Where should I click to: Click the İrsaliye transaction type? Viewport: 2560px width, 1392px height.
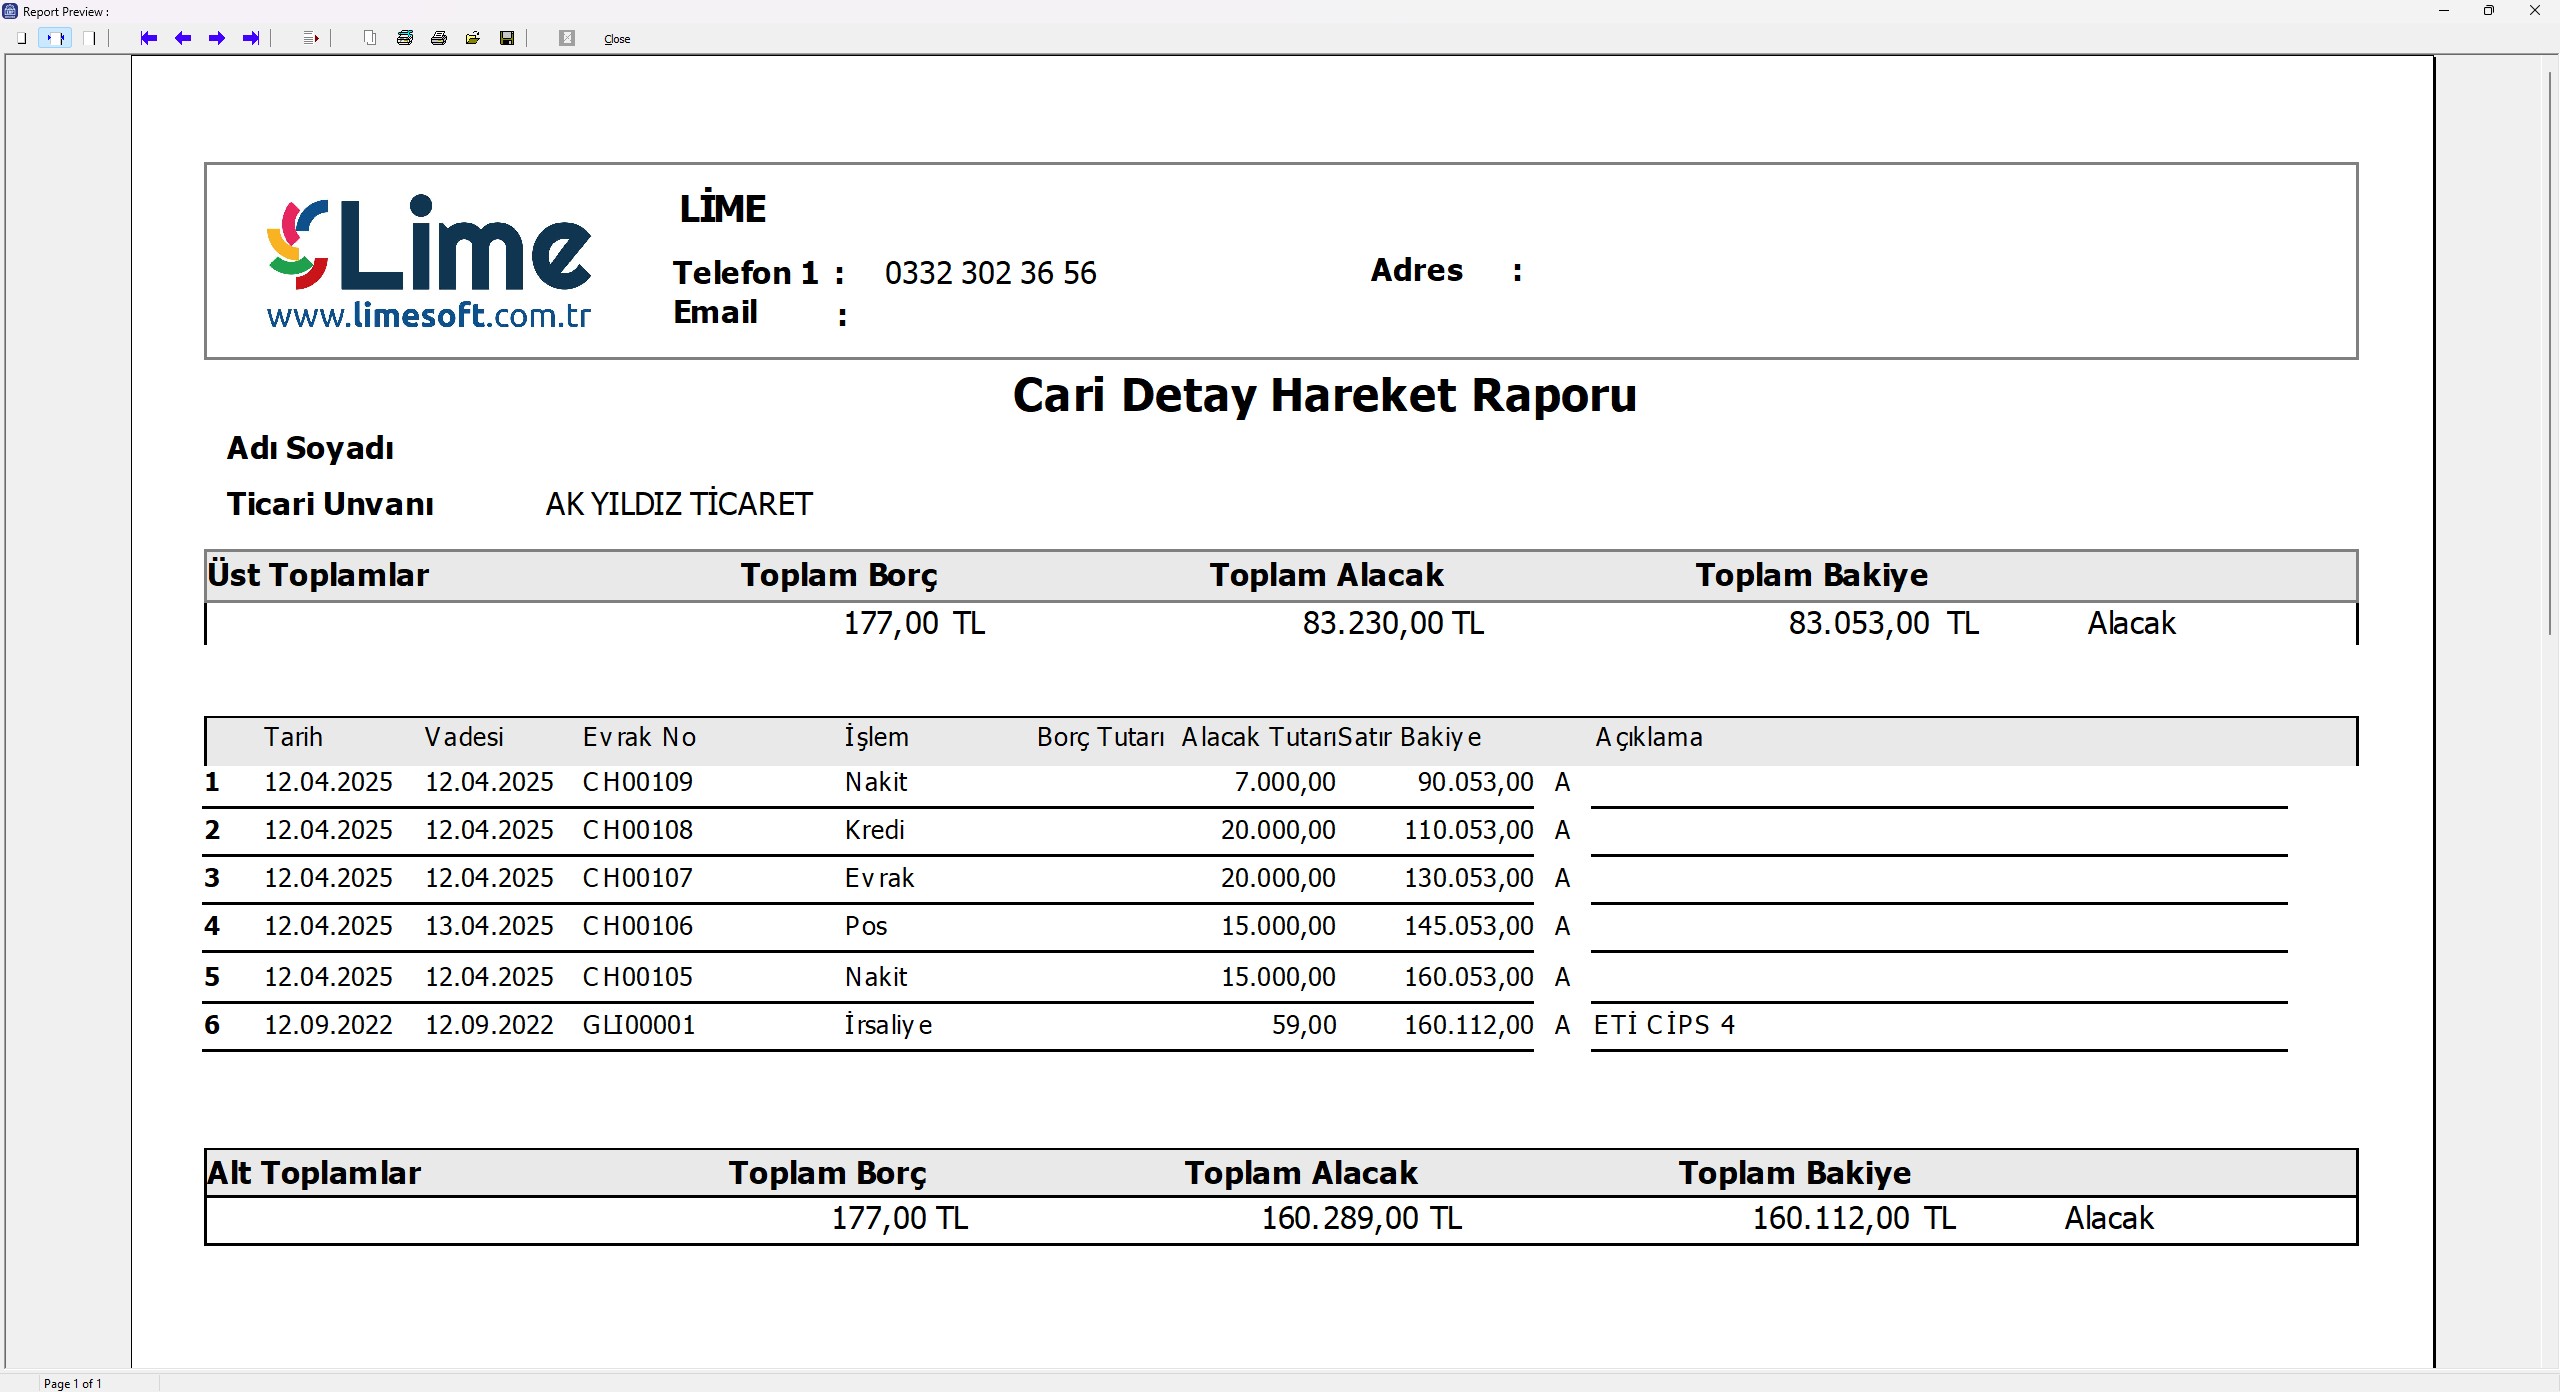[888, 1025]
